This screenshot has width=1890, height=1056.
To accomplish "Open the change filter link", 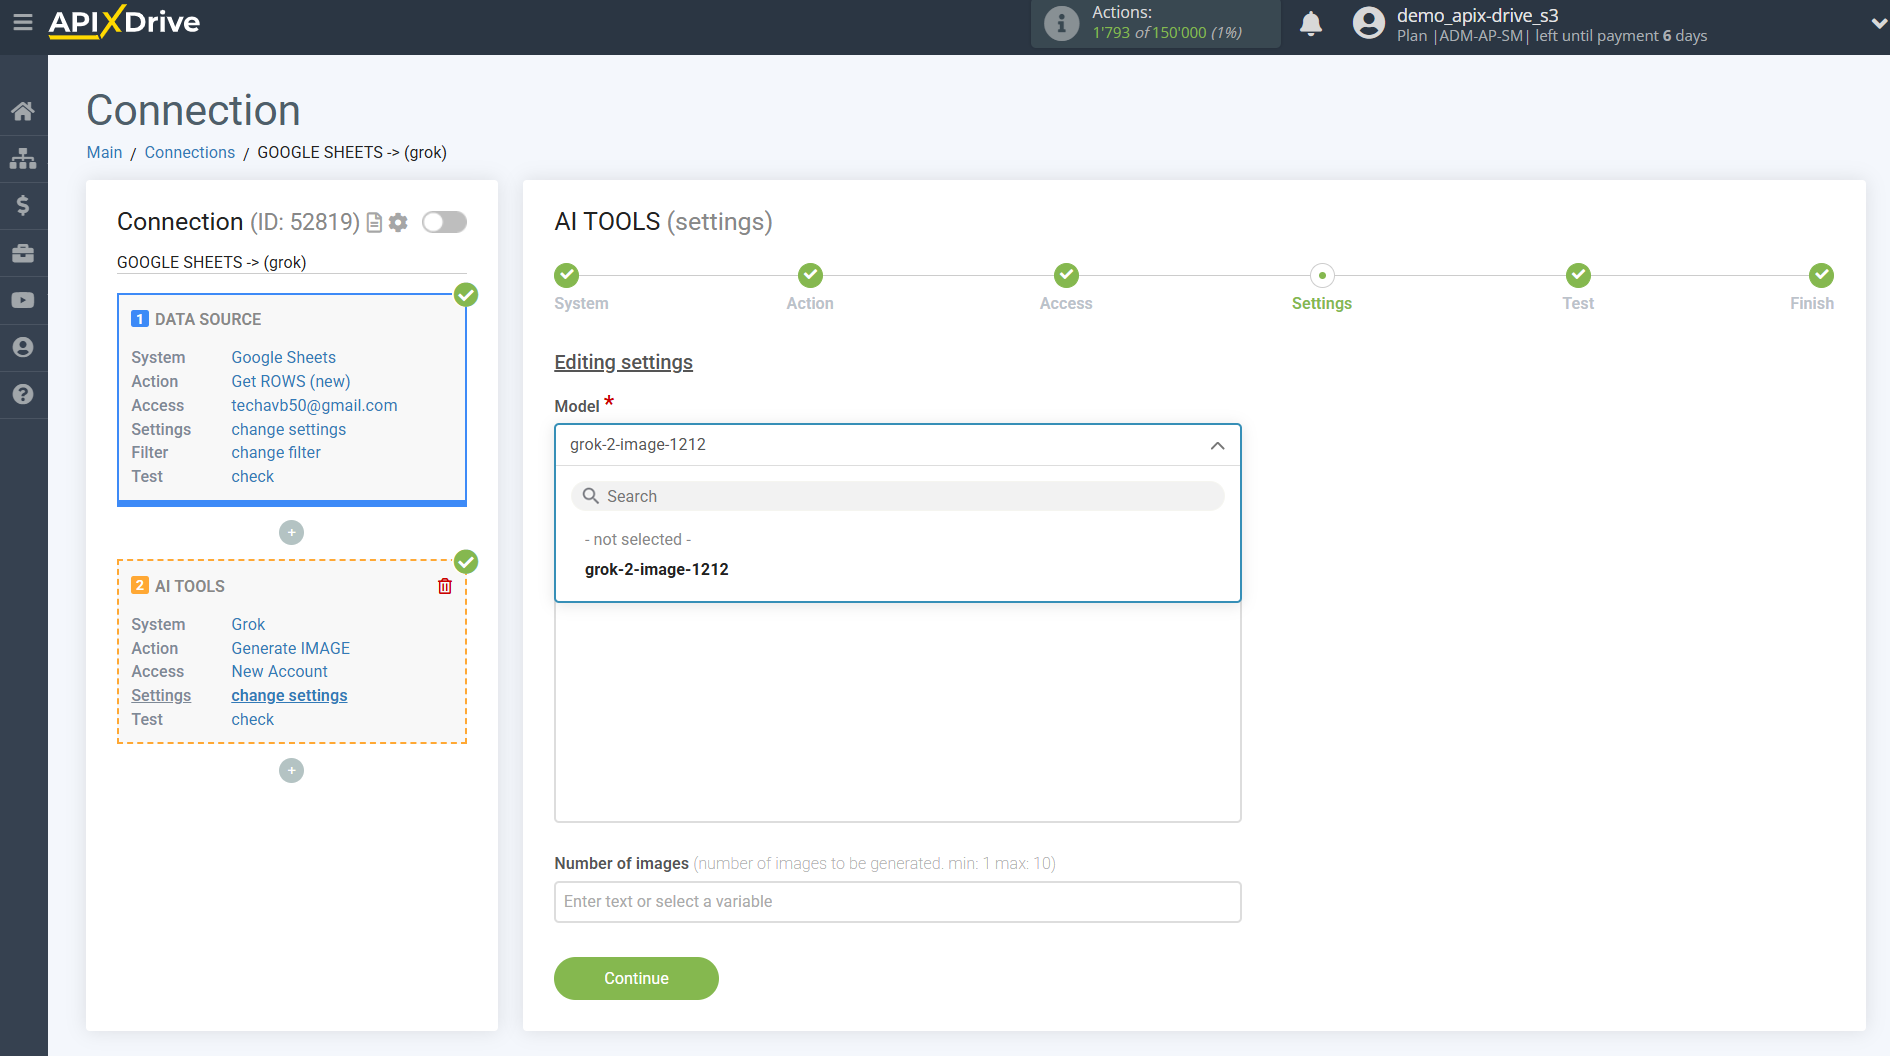I will (x=275, y=452).
